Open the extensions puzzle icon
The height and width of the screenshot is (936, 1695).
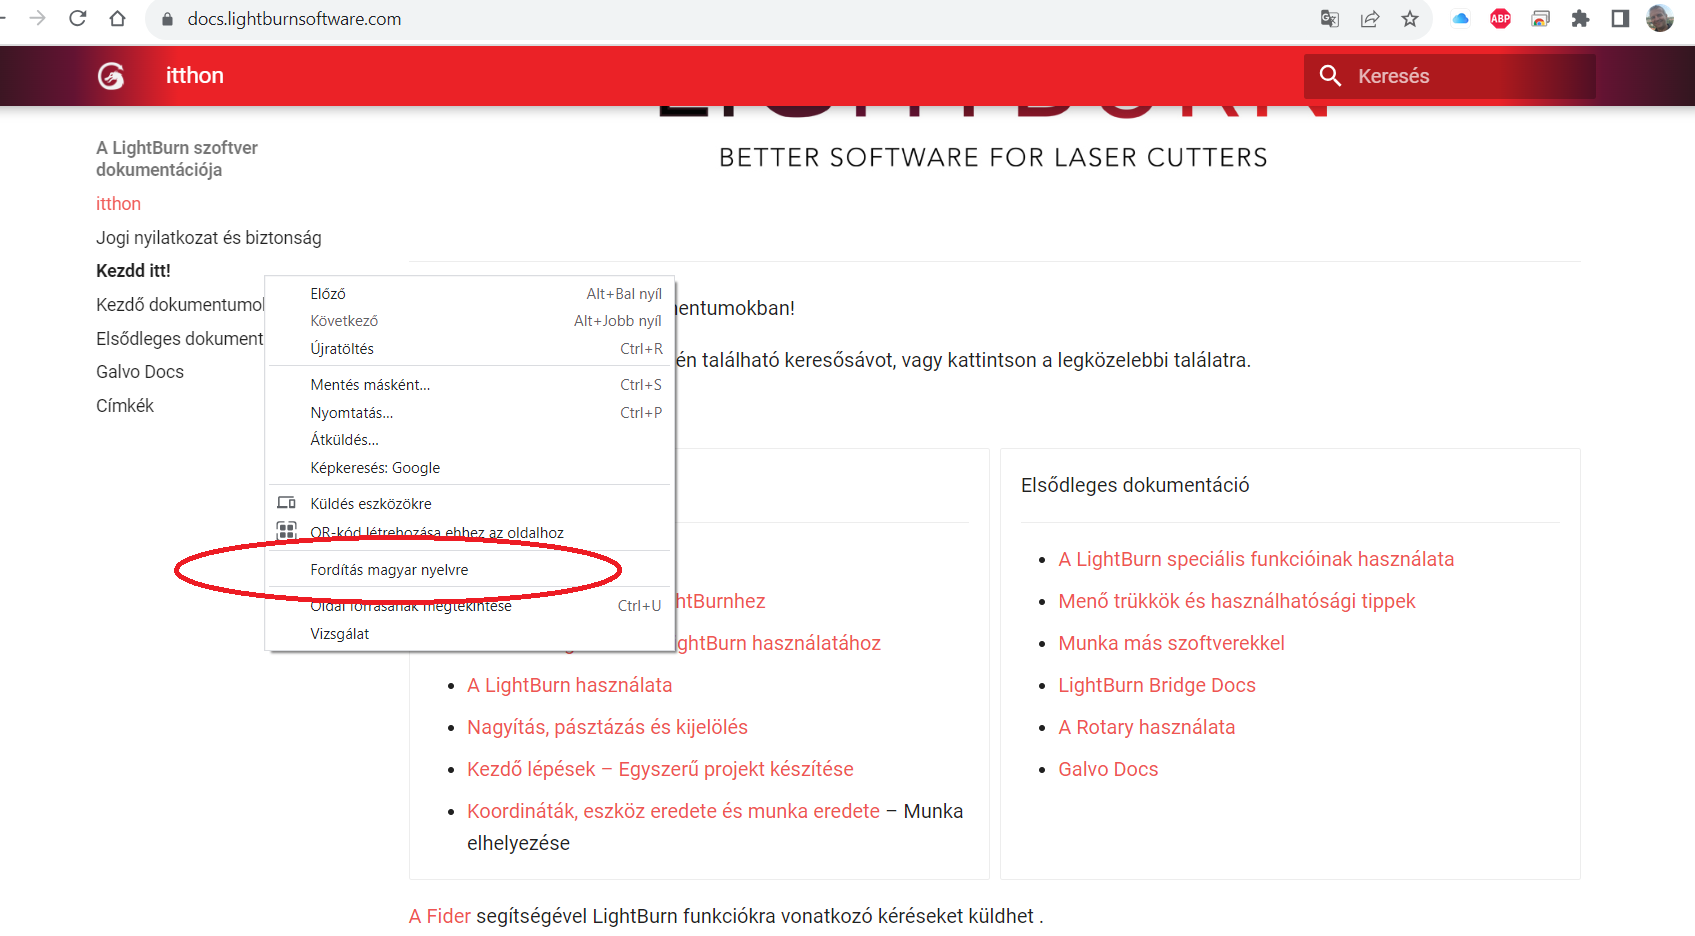(x=1581, y=18)
